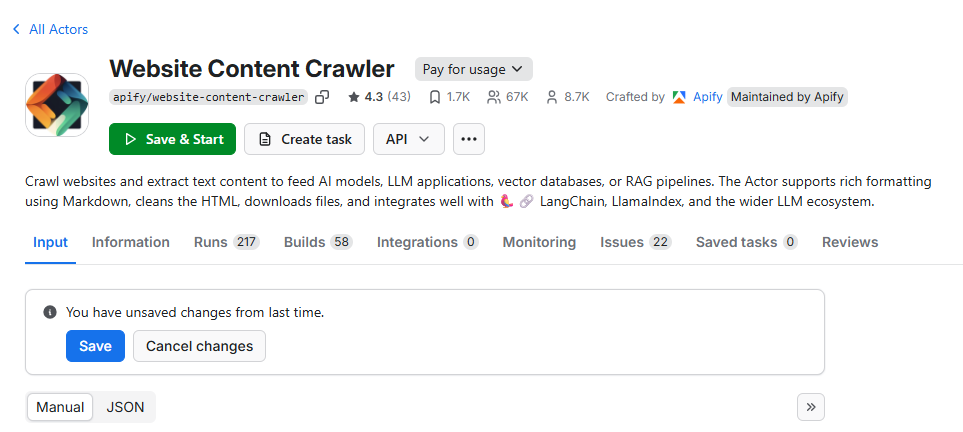Click the total users icon showing 67K

[493, 97]
